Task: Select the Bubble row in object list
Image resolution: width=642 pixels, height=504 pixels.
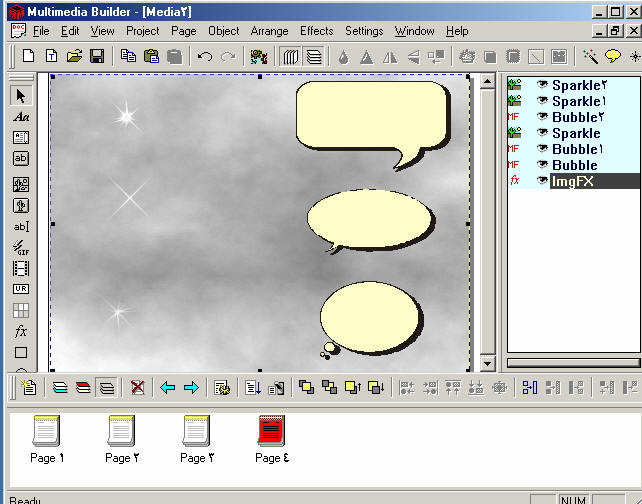Action: (573, 165)
